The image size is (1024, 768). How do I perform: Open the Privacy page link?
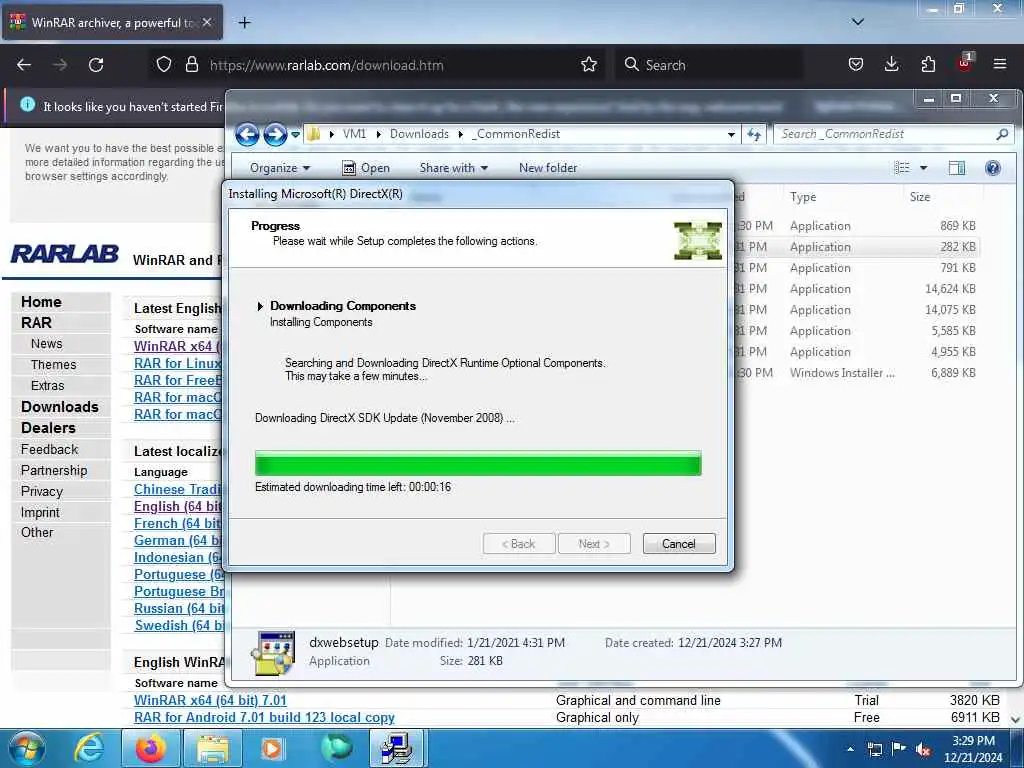point(42,491)
